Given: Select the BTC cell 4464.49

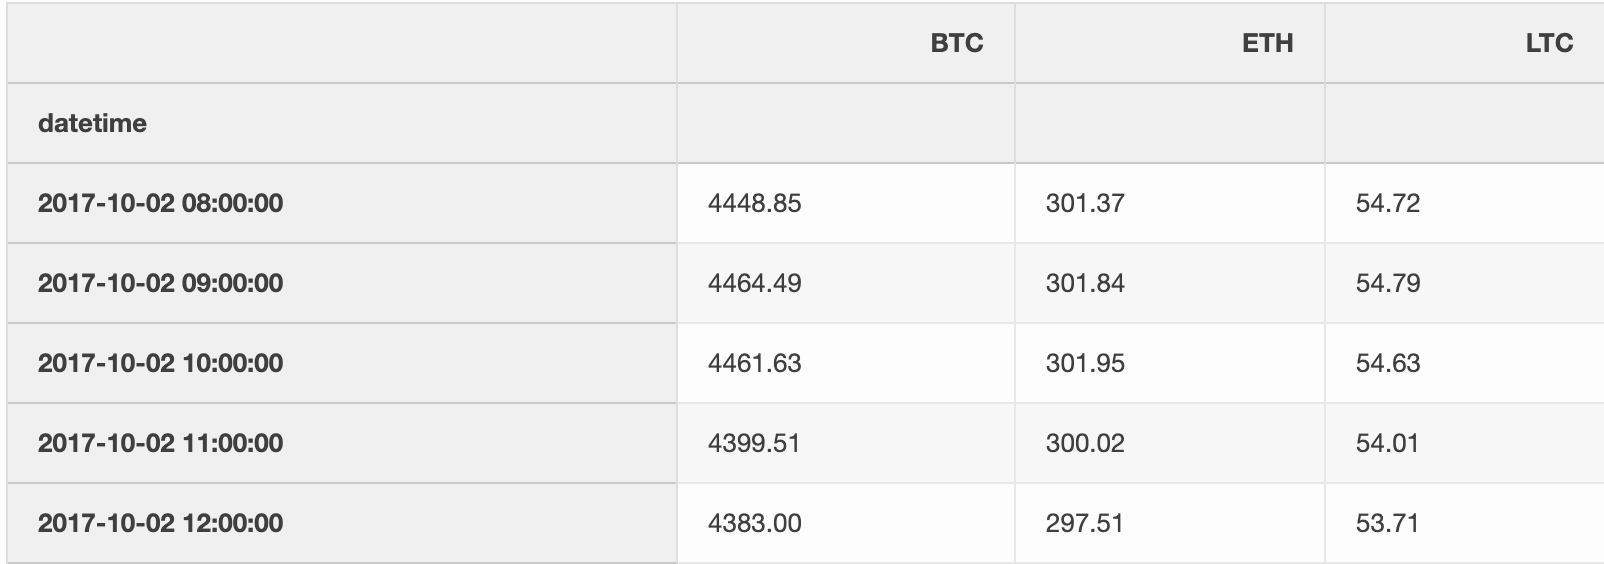Looking at the screenshot, I should coord(754,283).
